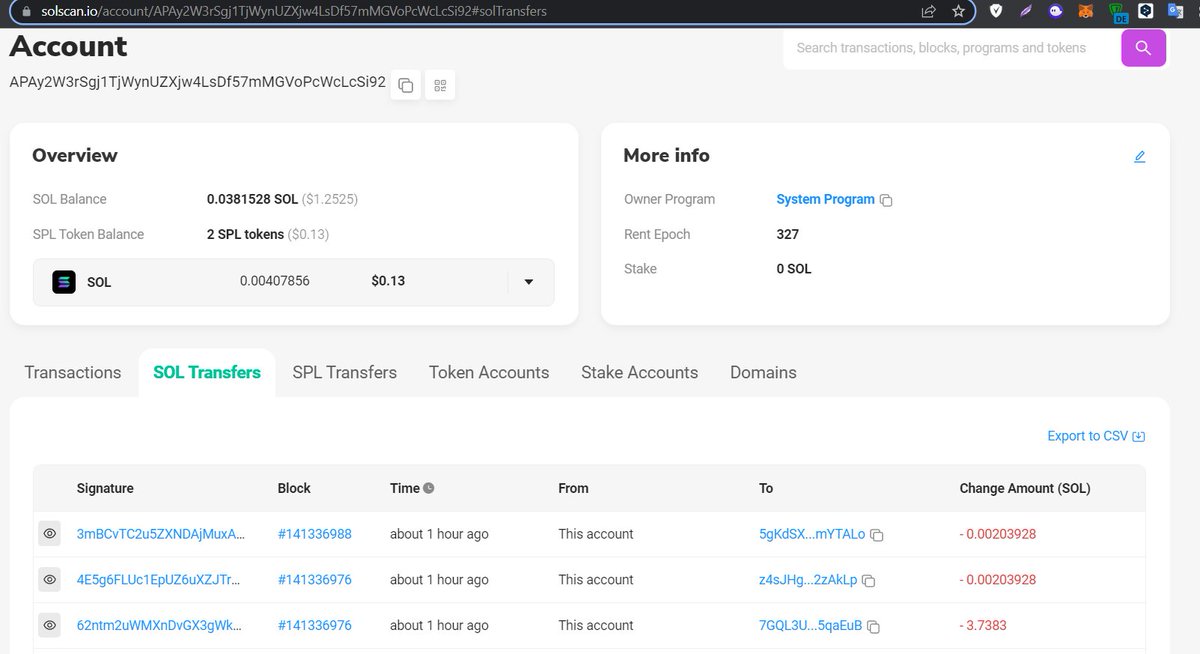
Task: Open recipient 7GQL3U...5qaEuB
Action: (810, 626)
